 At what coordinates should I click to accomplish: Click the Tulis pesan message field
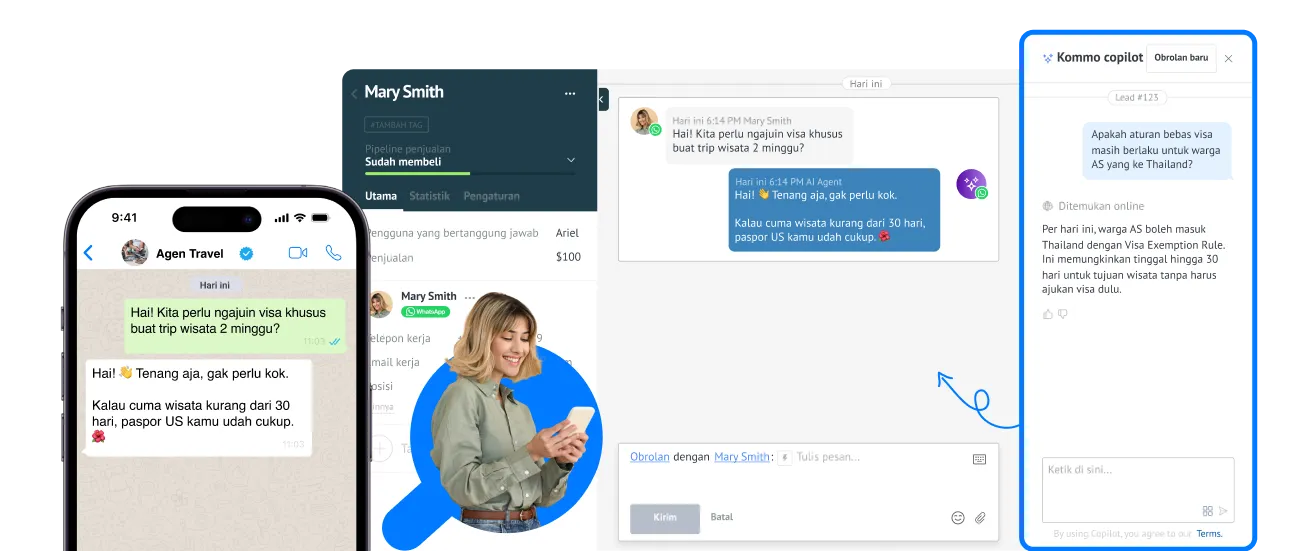point(828,457)
